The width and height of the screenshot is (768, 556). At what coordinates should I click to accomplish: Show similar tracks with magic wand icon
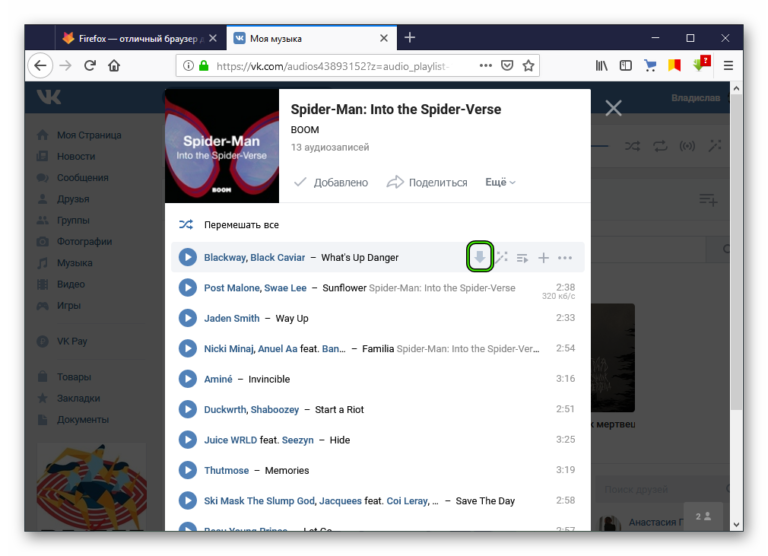click(x=502, y=257)
